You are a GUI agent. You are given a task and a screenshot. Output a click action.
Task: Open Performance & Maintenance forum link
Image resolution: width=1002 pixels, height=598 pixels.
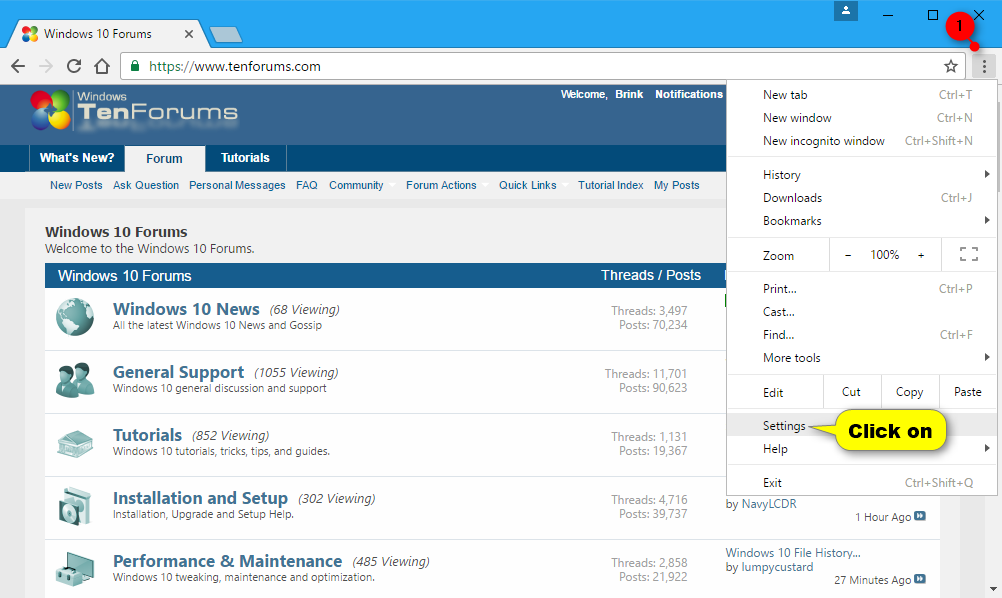227,561
